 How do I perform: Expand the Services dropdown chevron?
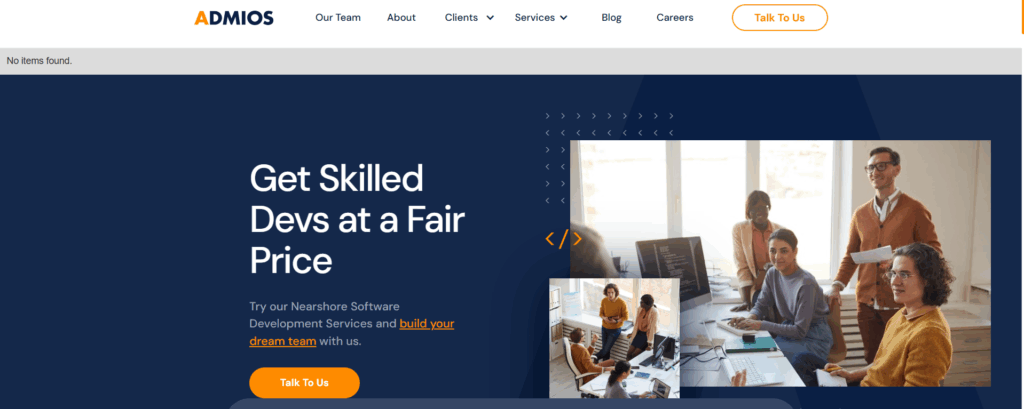coord(564,18)
